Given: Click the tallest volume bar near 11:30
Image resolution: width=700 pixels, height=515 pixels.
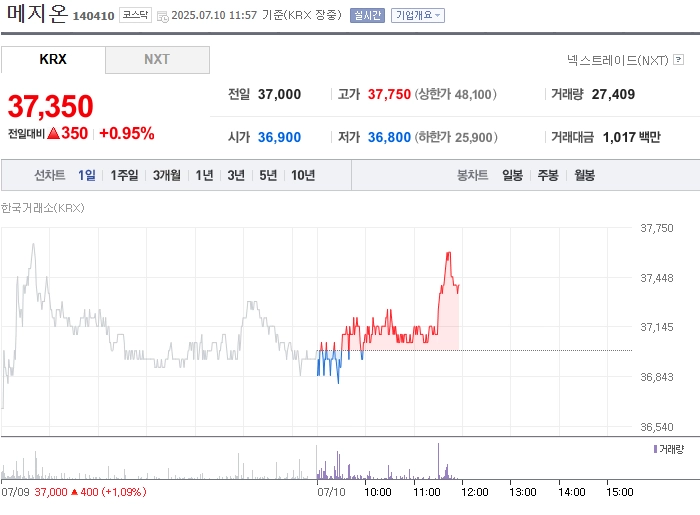Looking at the screenshot, I should (438, 461).
